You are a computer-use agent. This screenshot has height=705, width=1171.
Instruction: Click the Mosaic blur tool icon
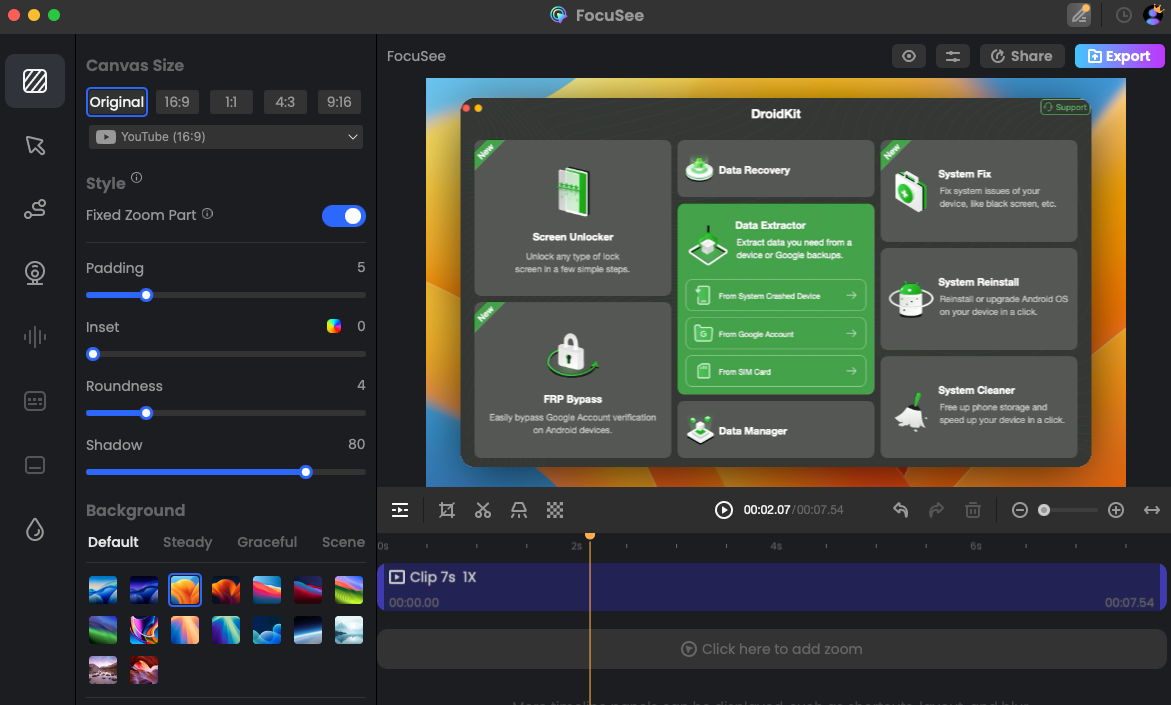click(555, 510)
